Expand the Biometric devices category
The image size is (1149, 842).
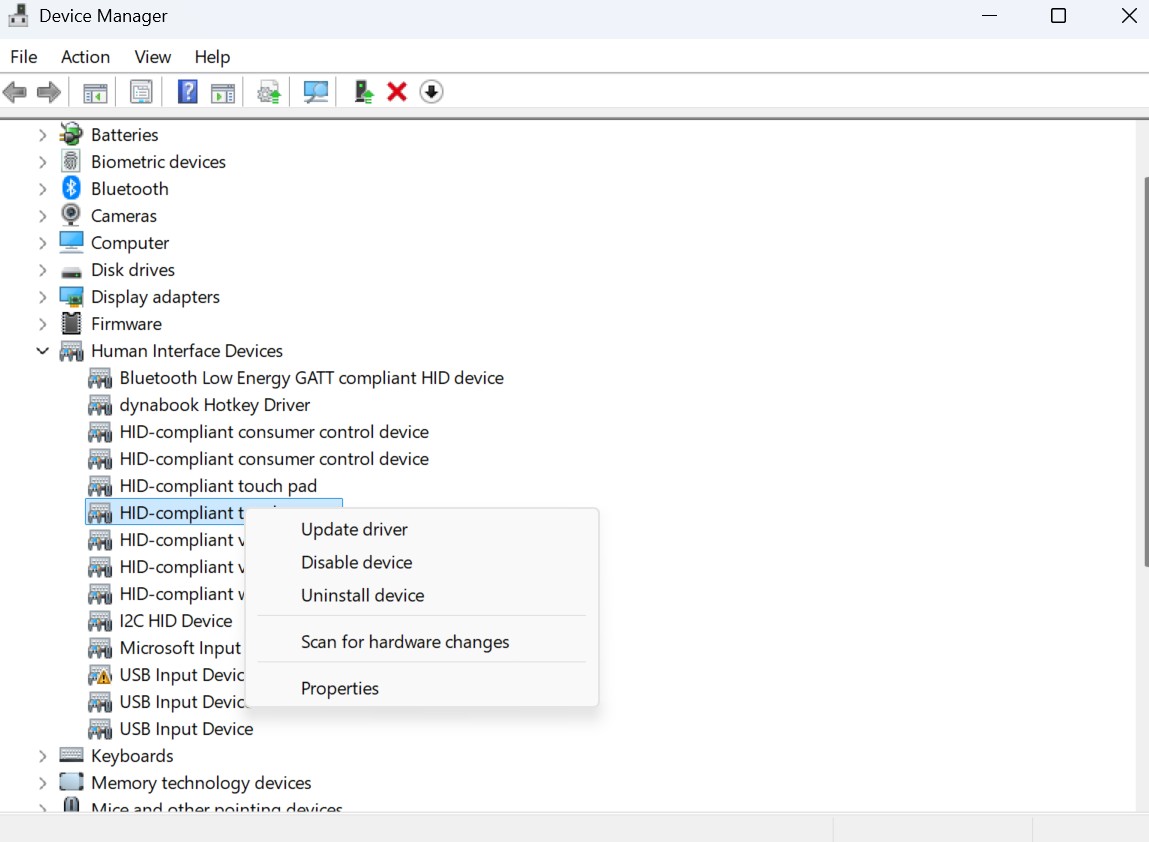click(x=43, y=162)
